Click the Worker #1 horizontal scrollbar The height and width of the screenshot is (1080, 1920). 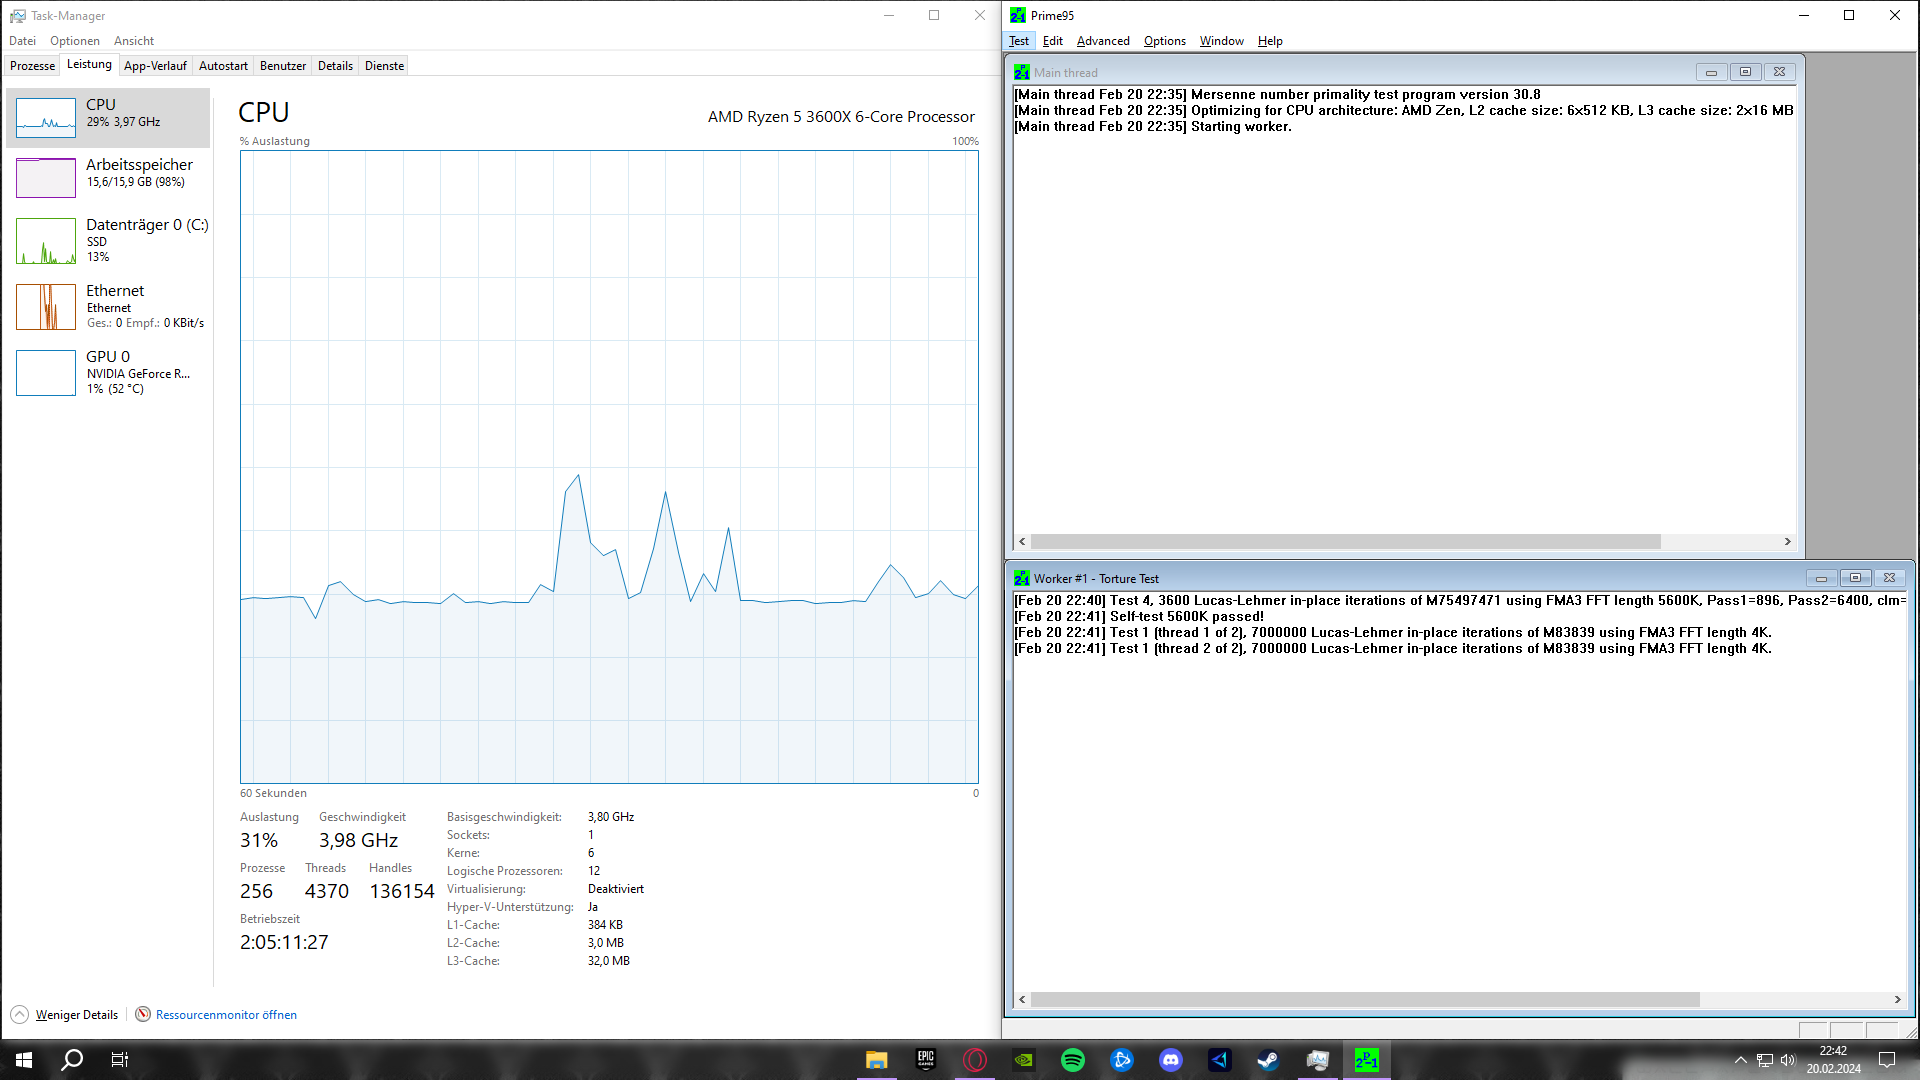tap(1365, 999)
